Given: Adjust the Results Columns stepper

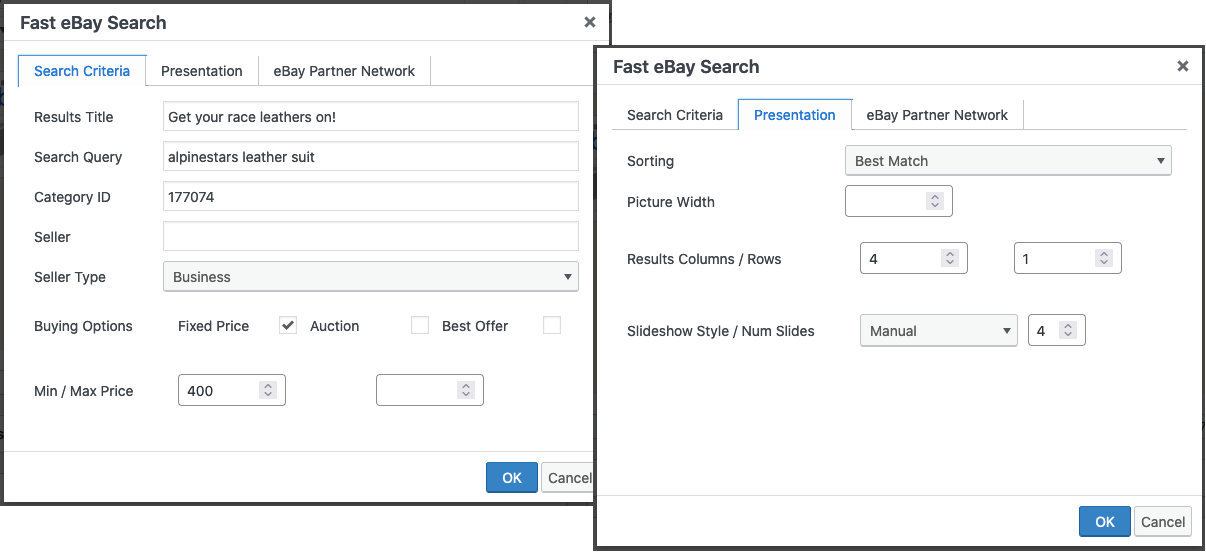Looking at the screenshot, I should point(949,258).
